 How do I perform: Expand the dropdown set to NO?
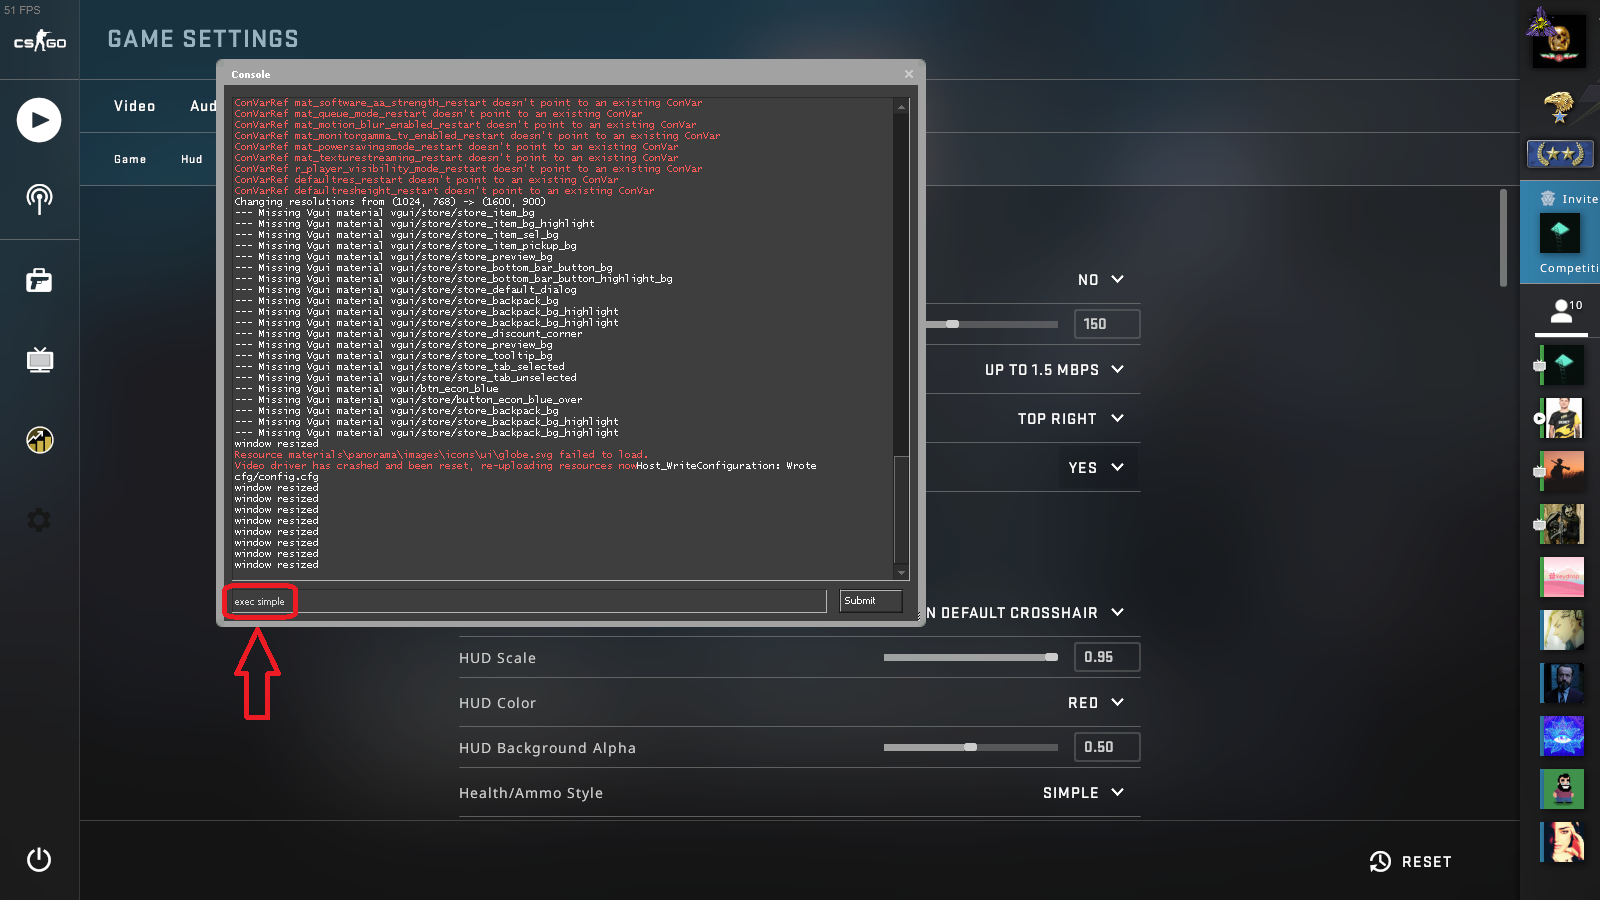(x=1101, y=280)
